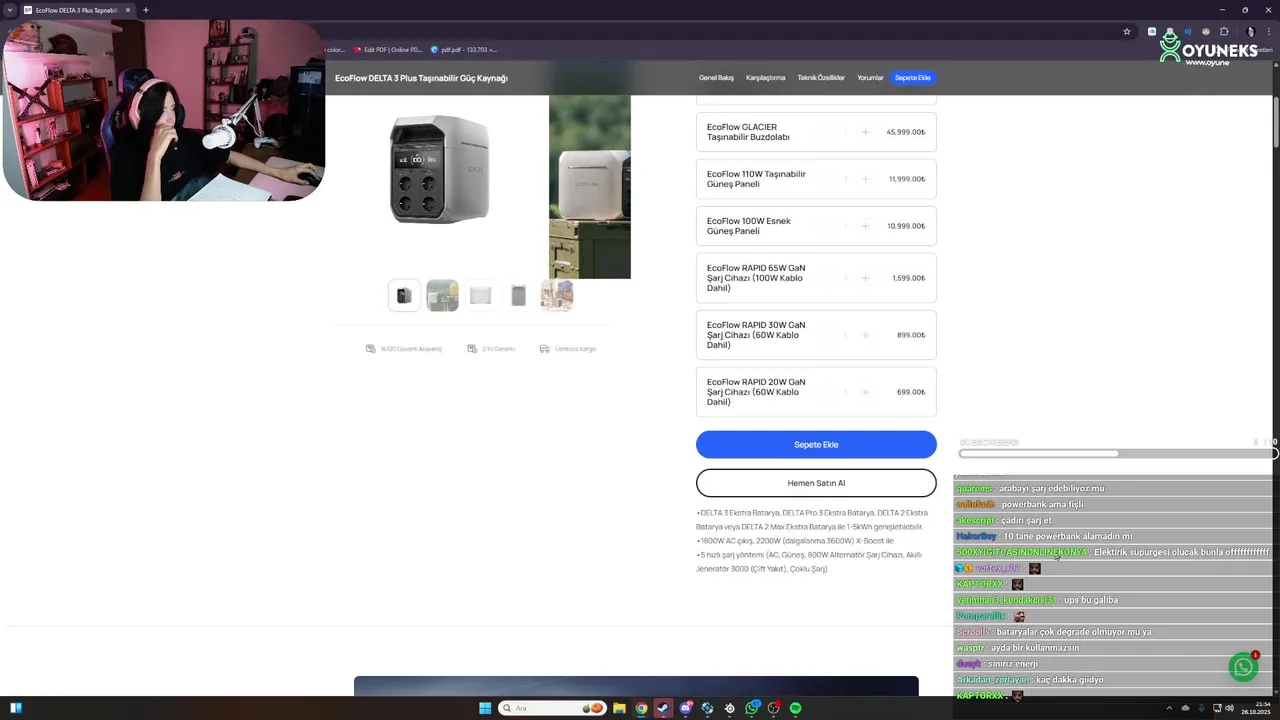Screen dimensions: 1280x720
Task: Go to the Karşılaştırma section
Action: (x=765, y=78)
